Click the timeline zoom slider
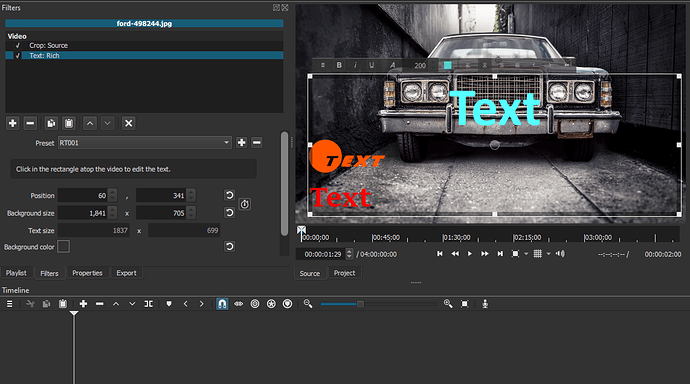690x384 pixels. tap(378, 304)
